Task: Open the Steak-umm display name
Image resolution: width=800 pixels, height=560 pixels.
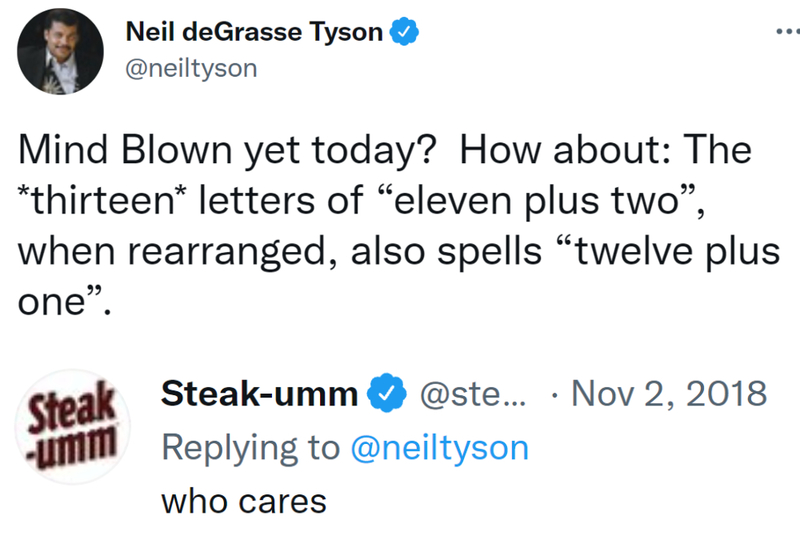Action: click(260, 394)
